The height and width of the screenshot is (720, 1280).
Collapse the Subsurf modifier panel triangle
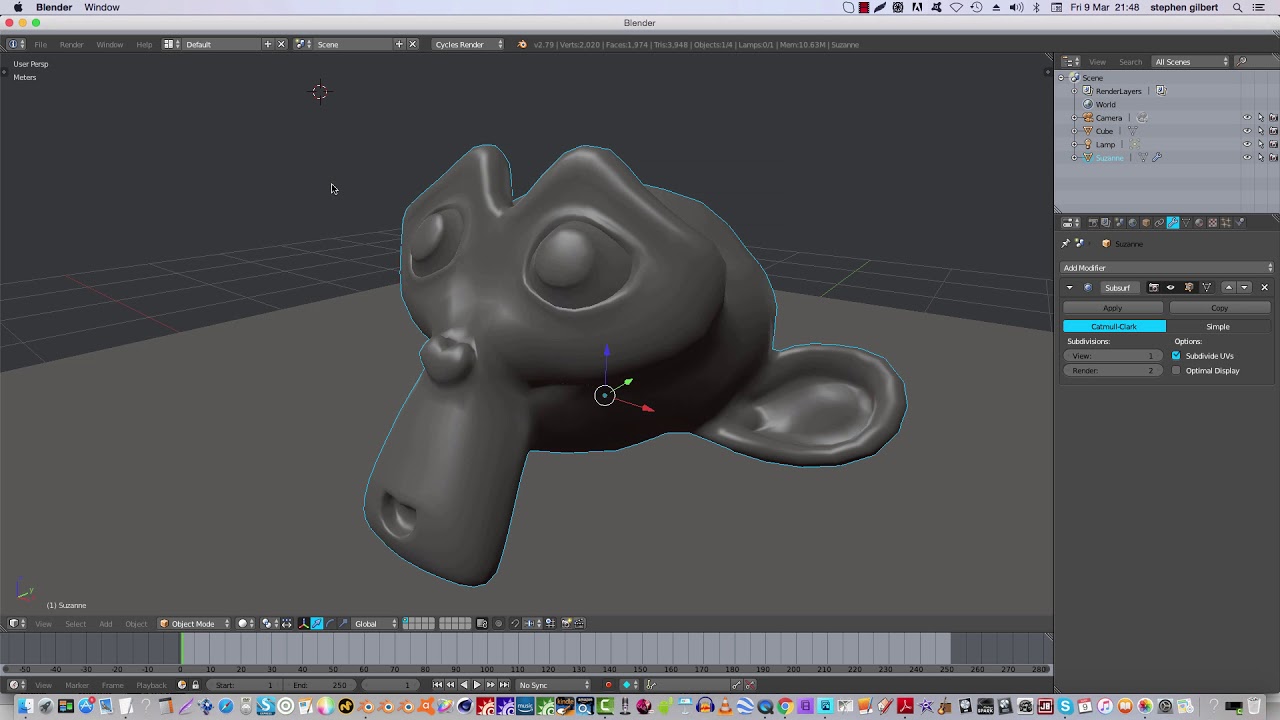coord(1069,287)
